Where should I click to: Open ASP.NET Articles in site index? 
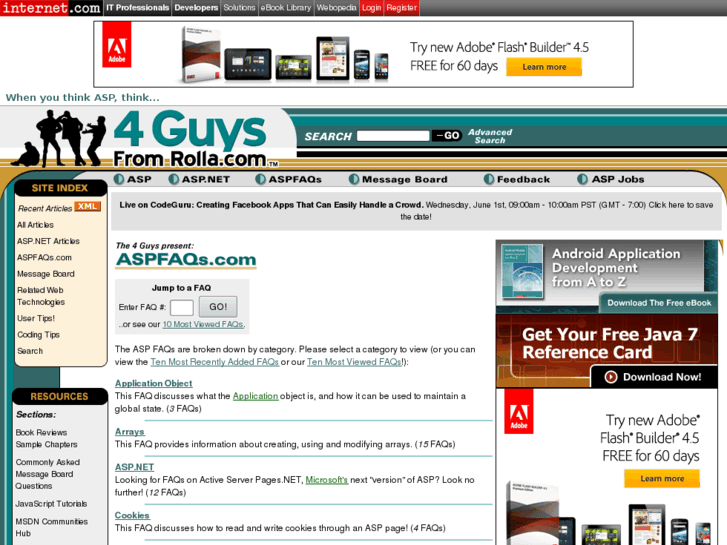(48, 241)
